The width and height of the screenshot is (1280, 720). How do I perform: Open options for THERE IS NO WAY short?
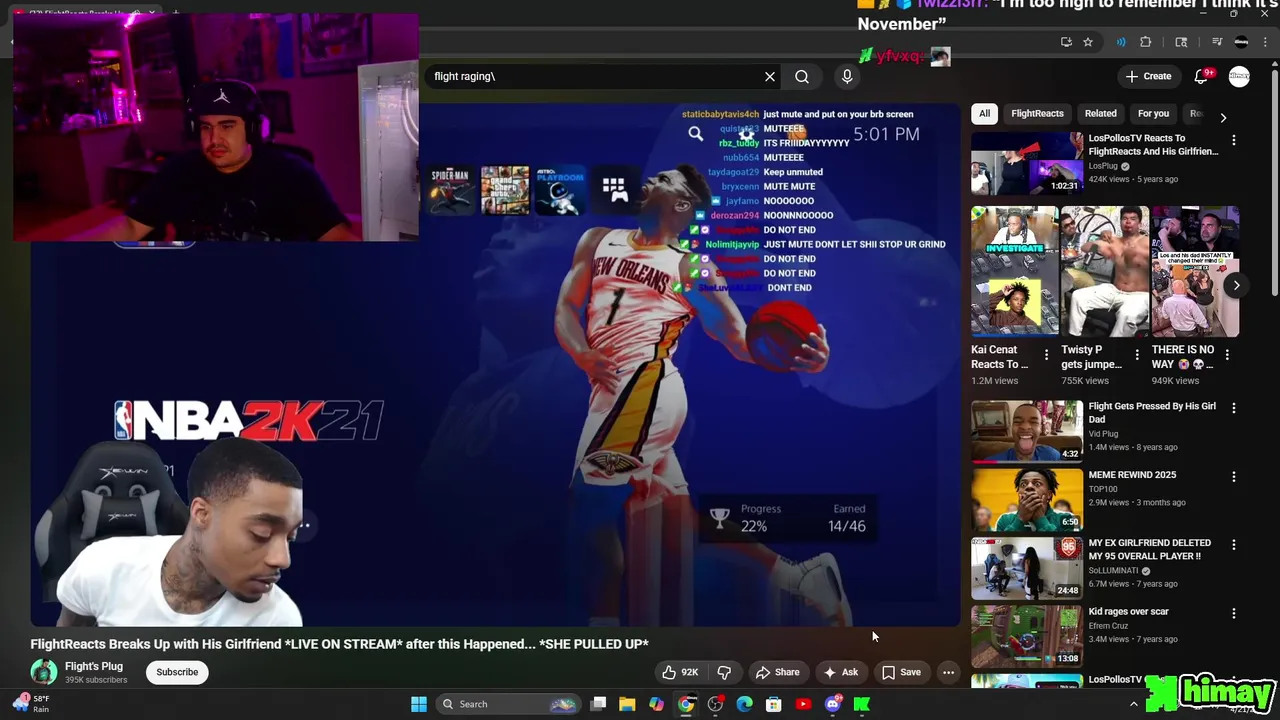pos(1227,355)
